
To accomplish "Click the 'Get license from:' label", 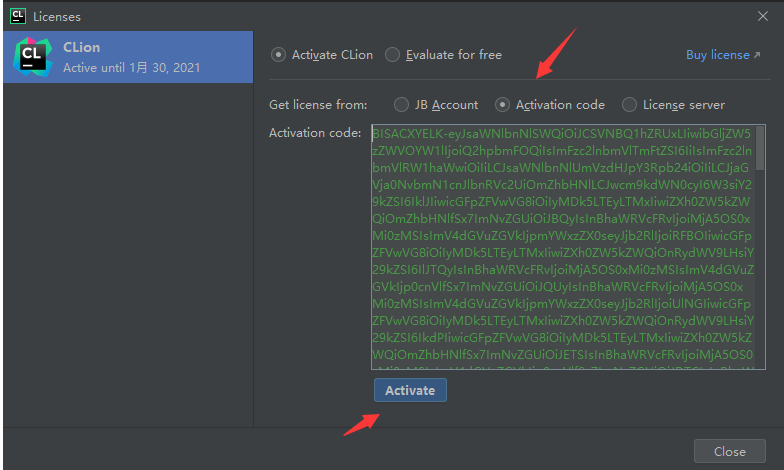I will point(318,105).
